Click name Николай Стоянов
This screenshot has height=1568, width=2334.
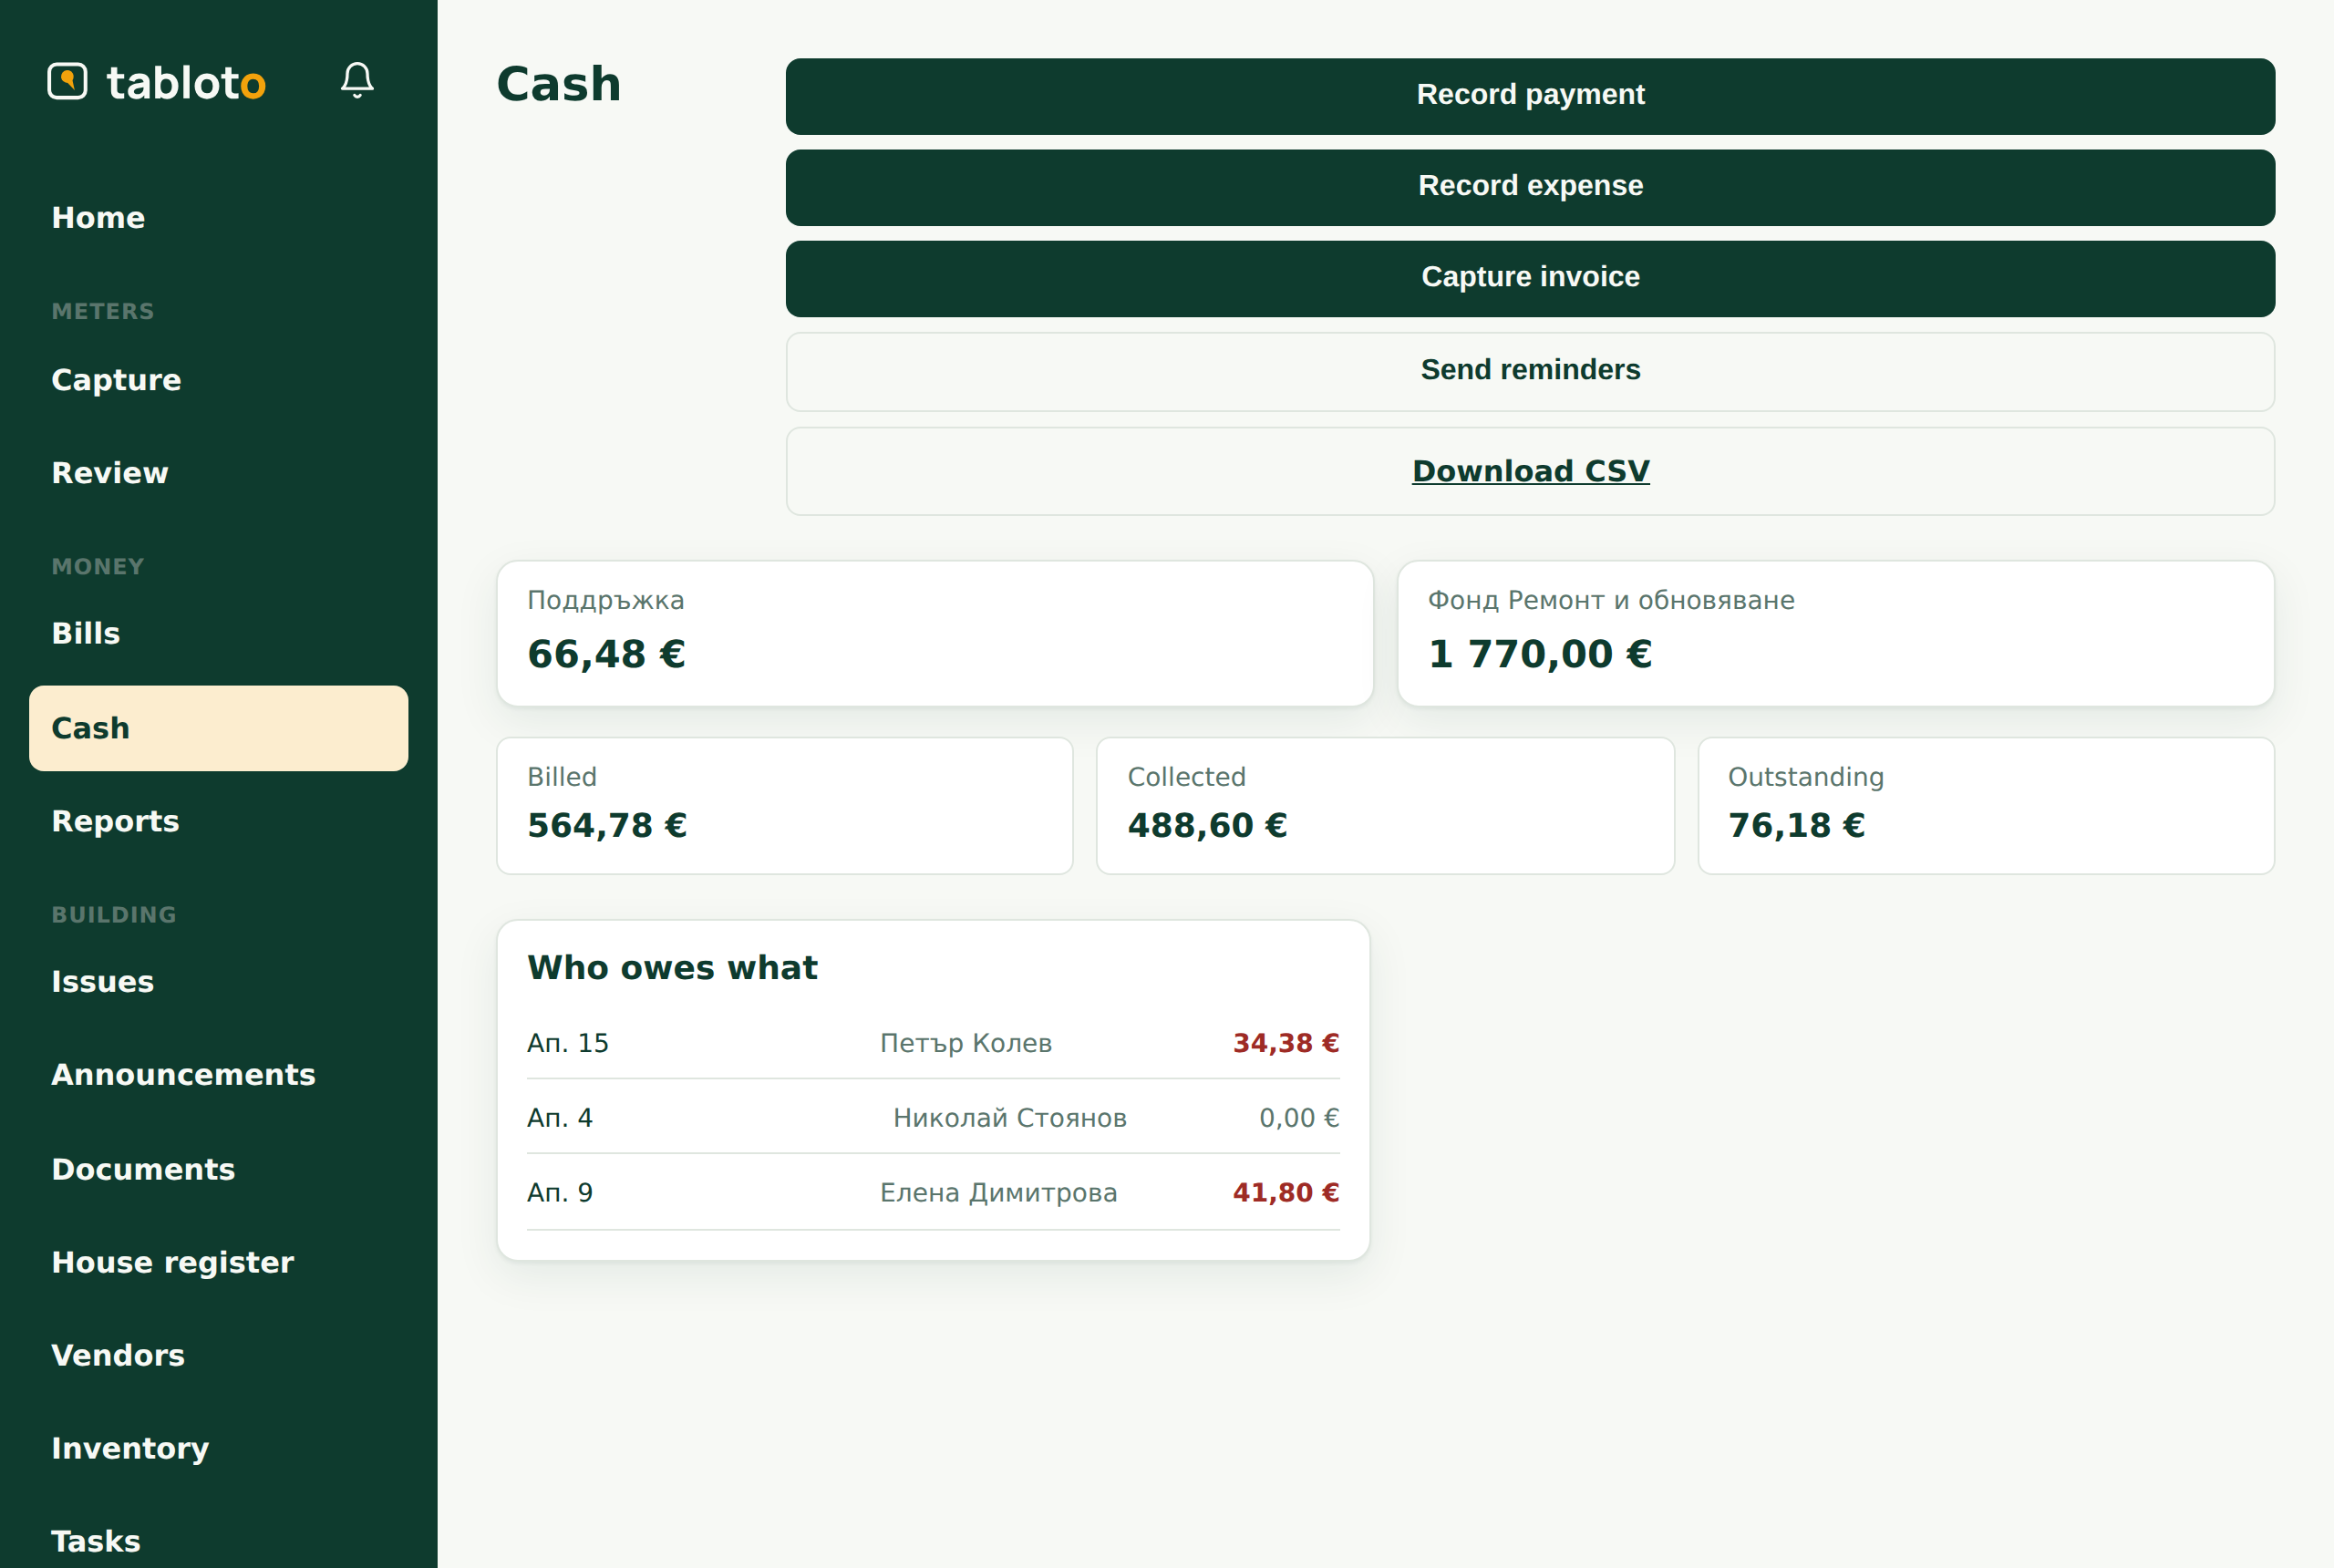coord(1010,1118)
